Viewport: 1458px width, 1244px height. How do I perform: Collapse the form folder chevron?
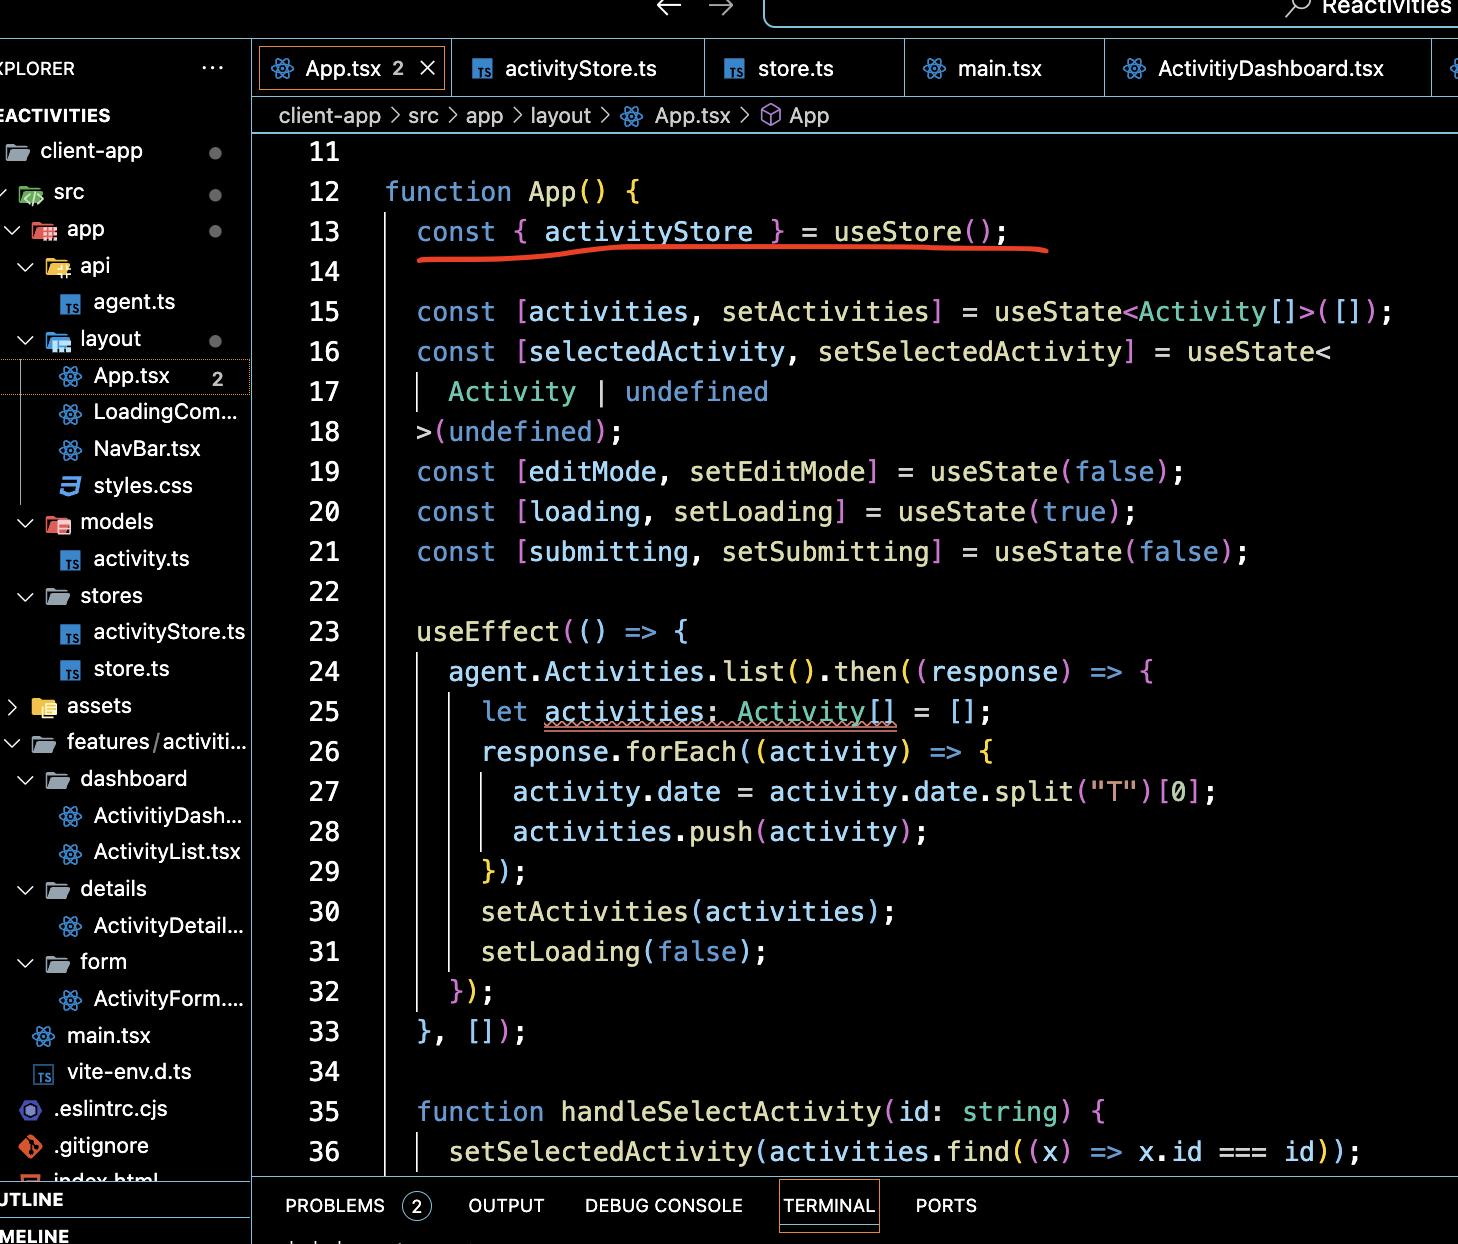pos(26,963)
